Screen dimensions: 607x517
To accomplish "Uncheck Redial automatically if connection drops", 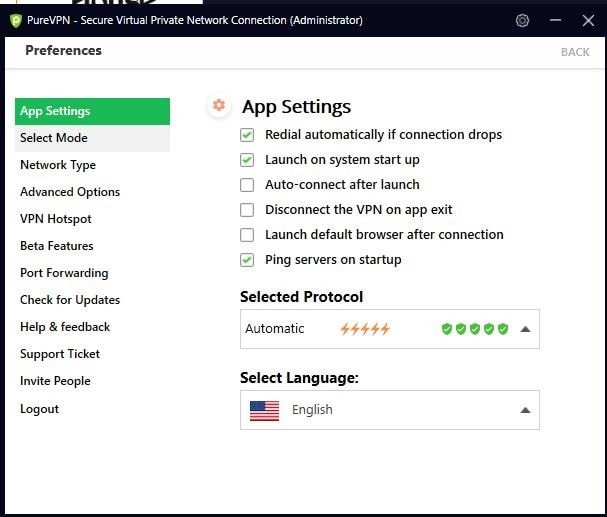I will [x=247, y=135].
